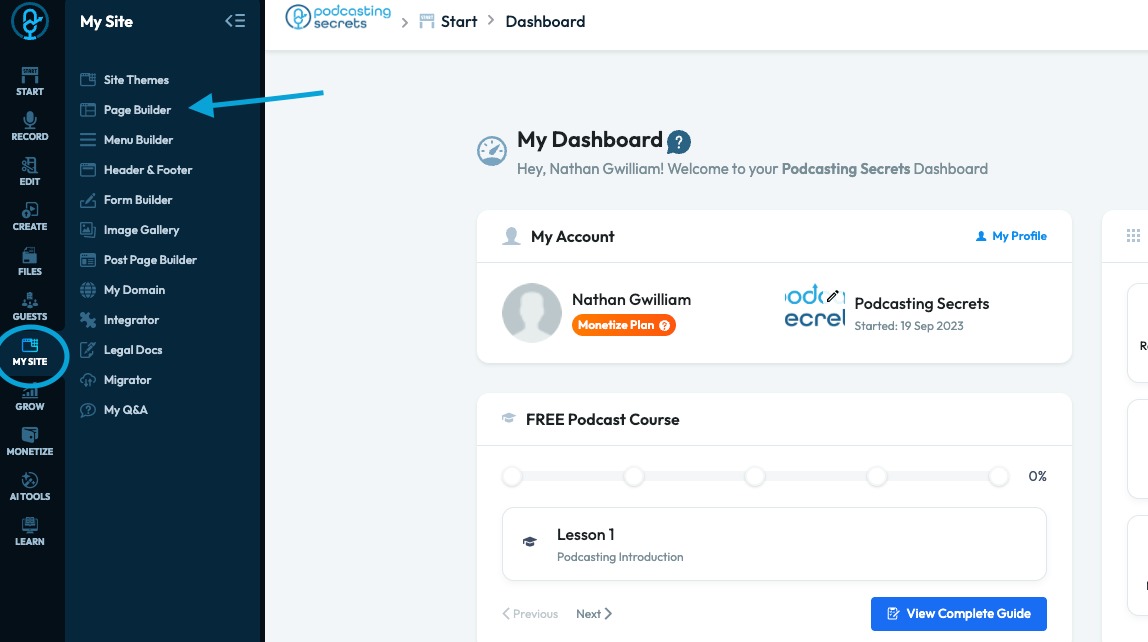Open My Domain menu item
Viewport: 1148px width, 642px height.
(x=122, y=290)
